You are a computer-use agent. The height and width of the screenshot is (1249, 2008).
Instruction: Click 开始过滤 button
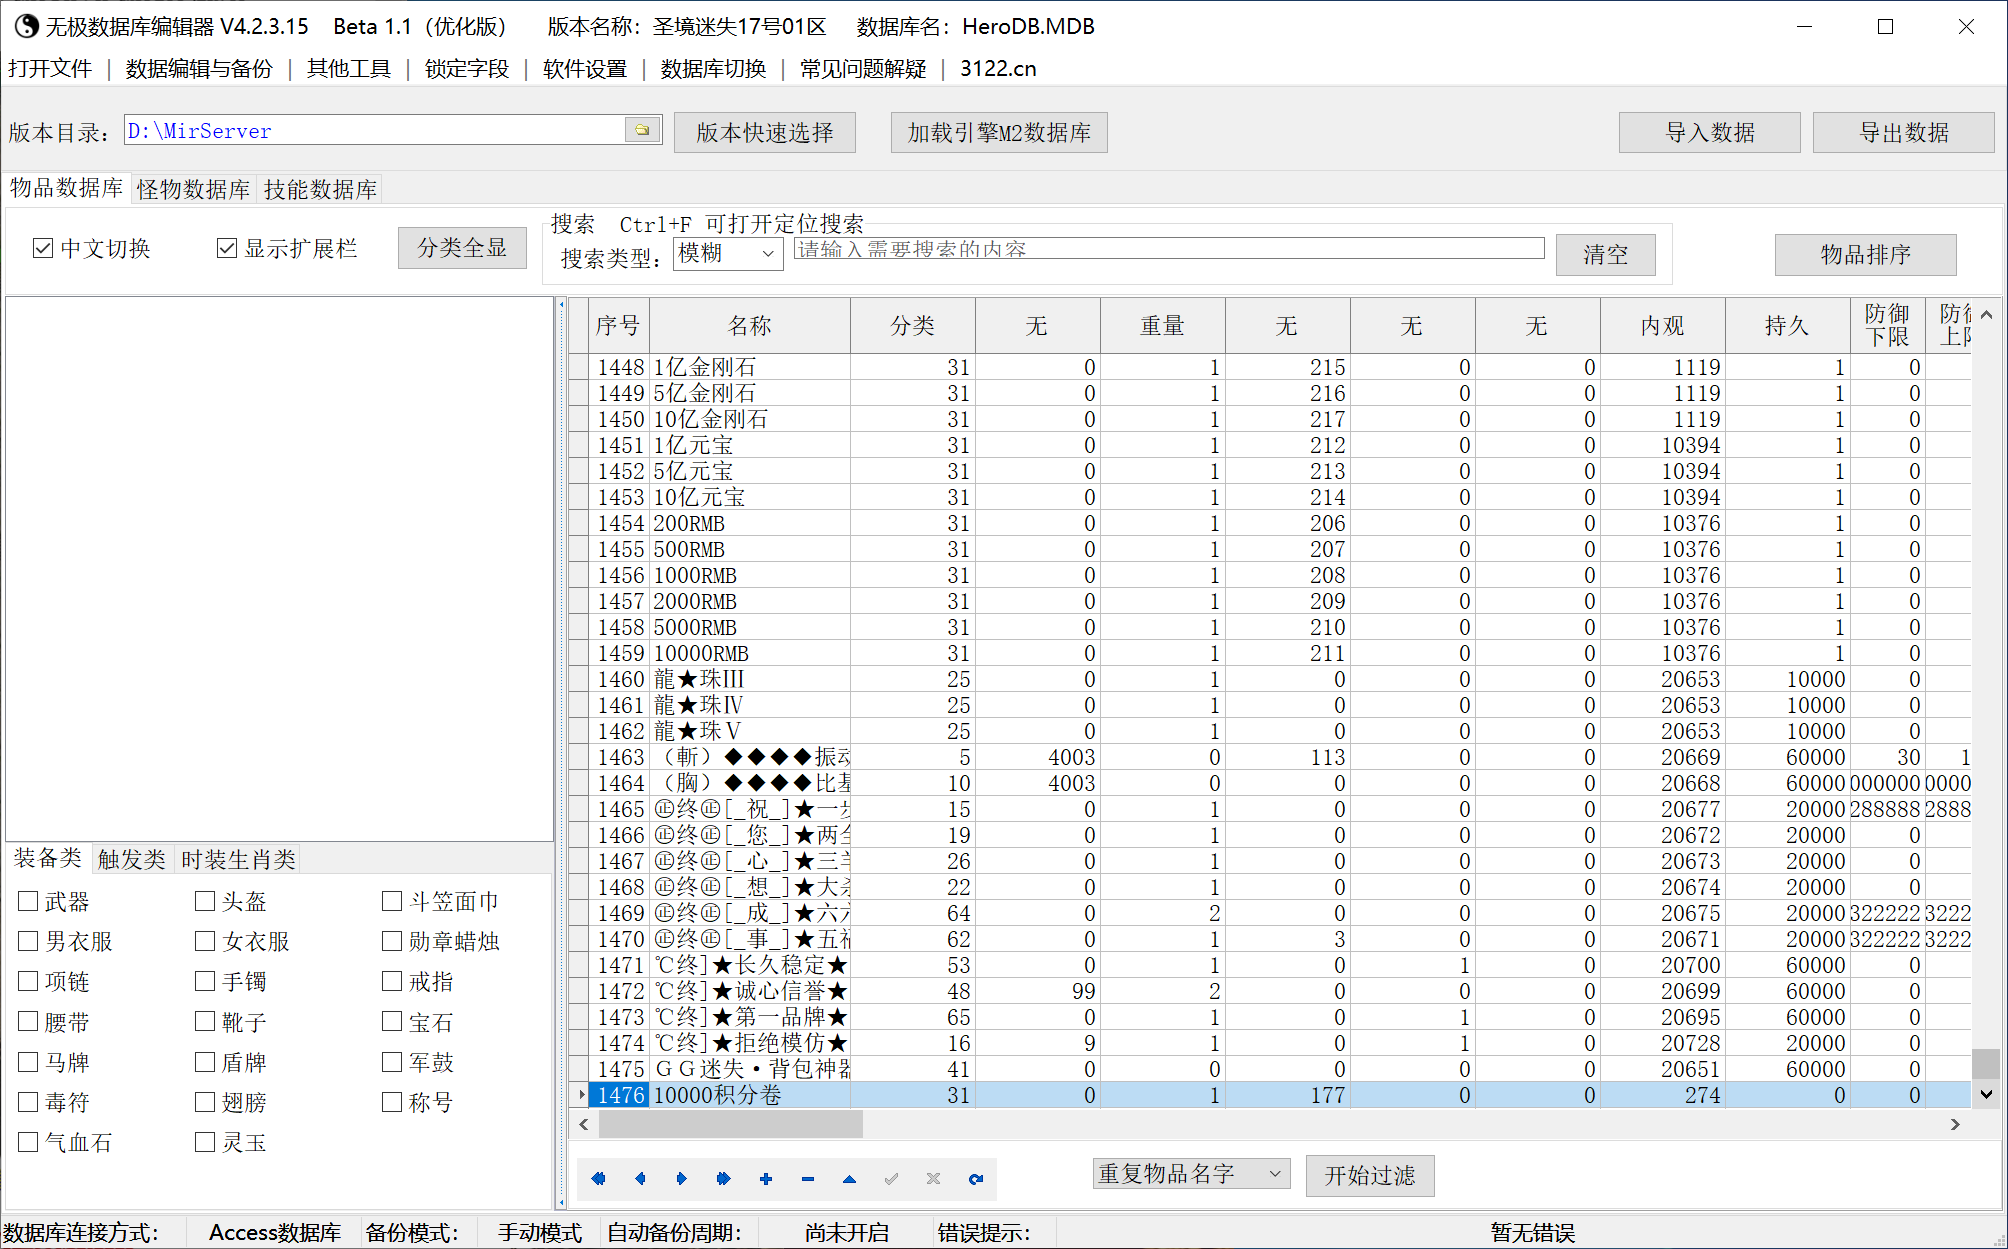tap(1370, 1175)
